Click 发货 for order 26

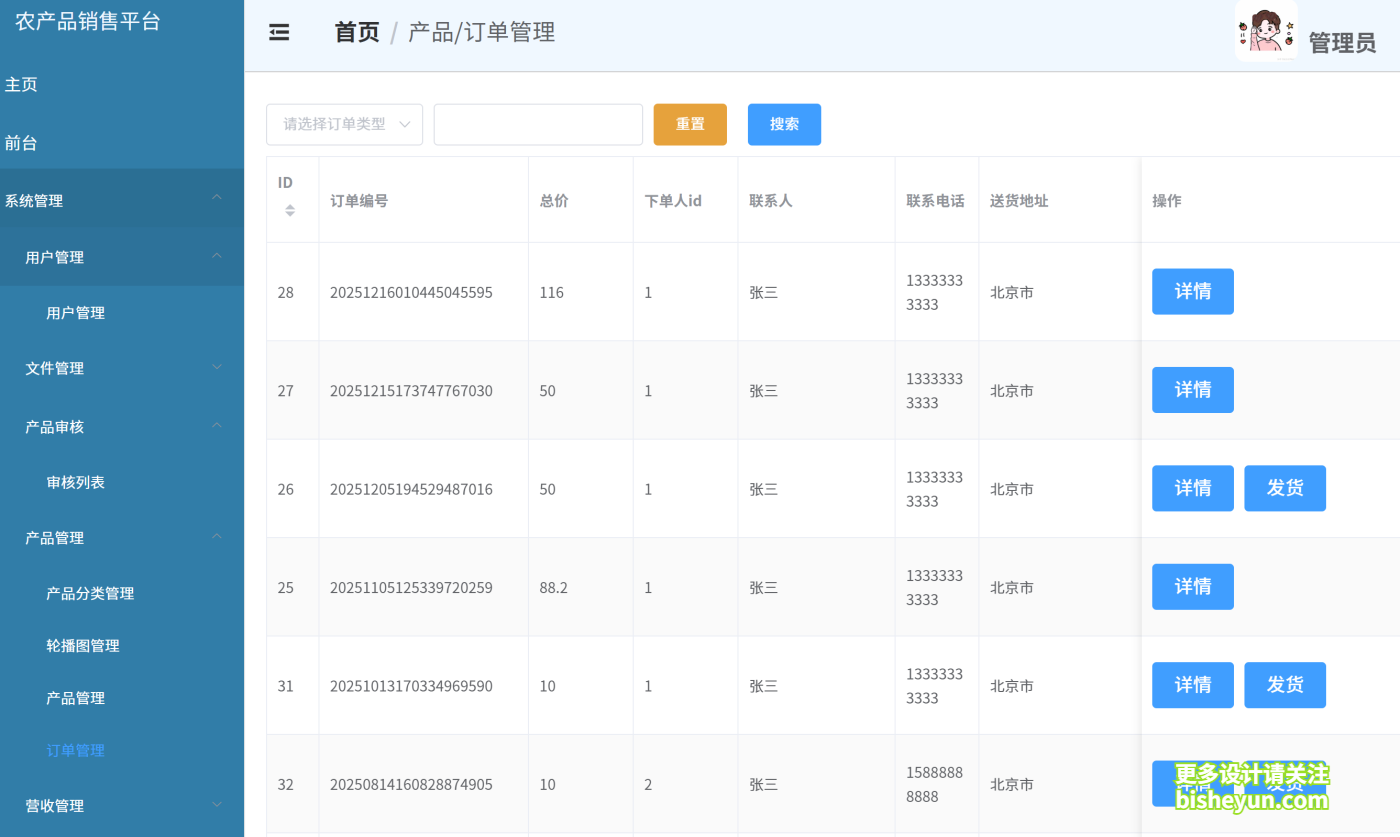tap(1285, 488)
